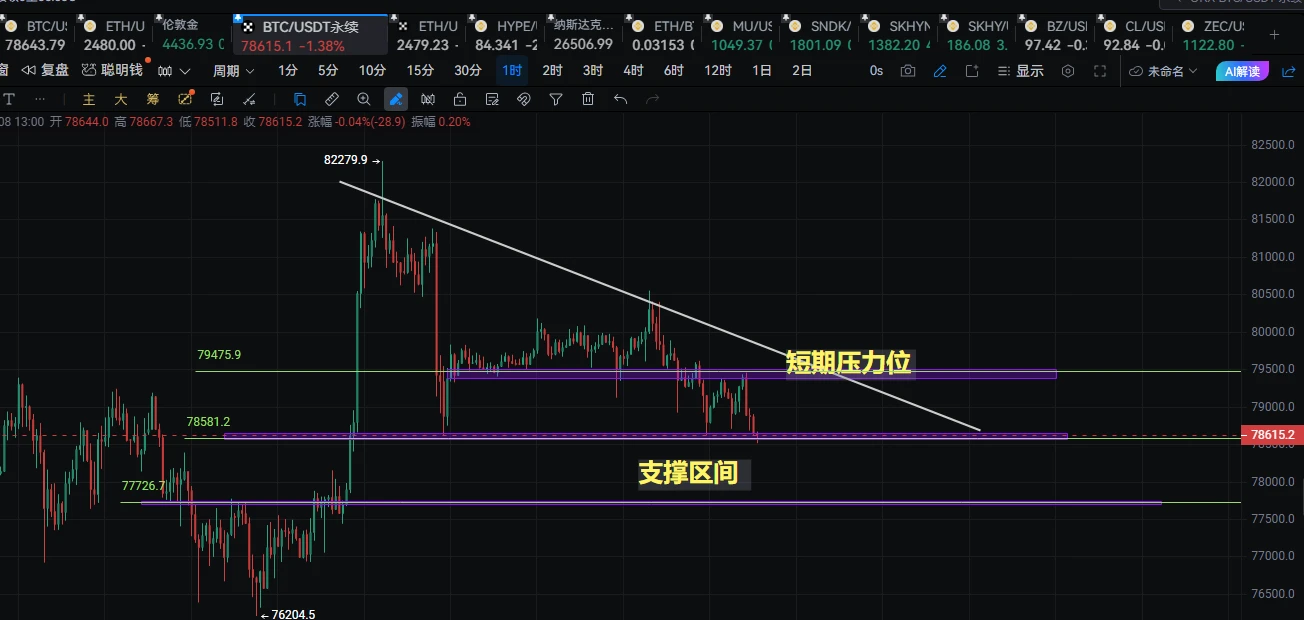Click the note edit list icon
This screenshot has height=620, width=1304.
[492, 99]
